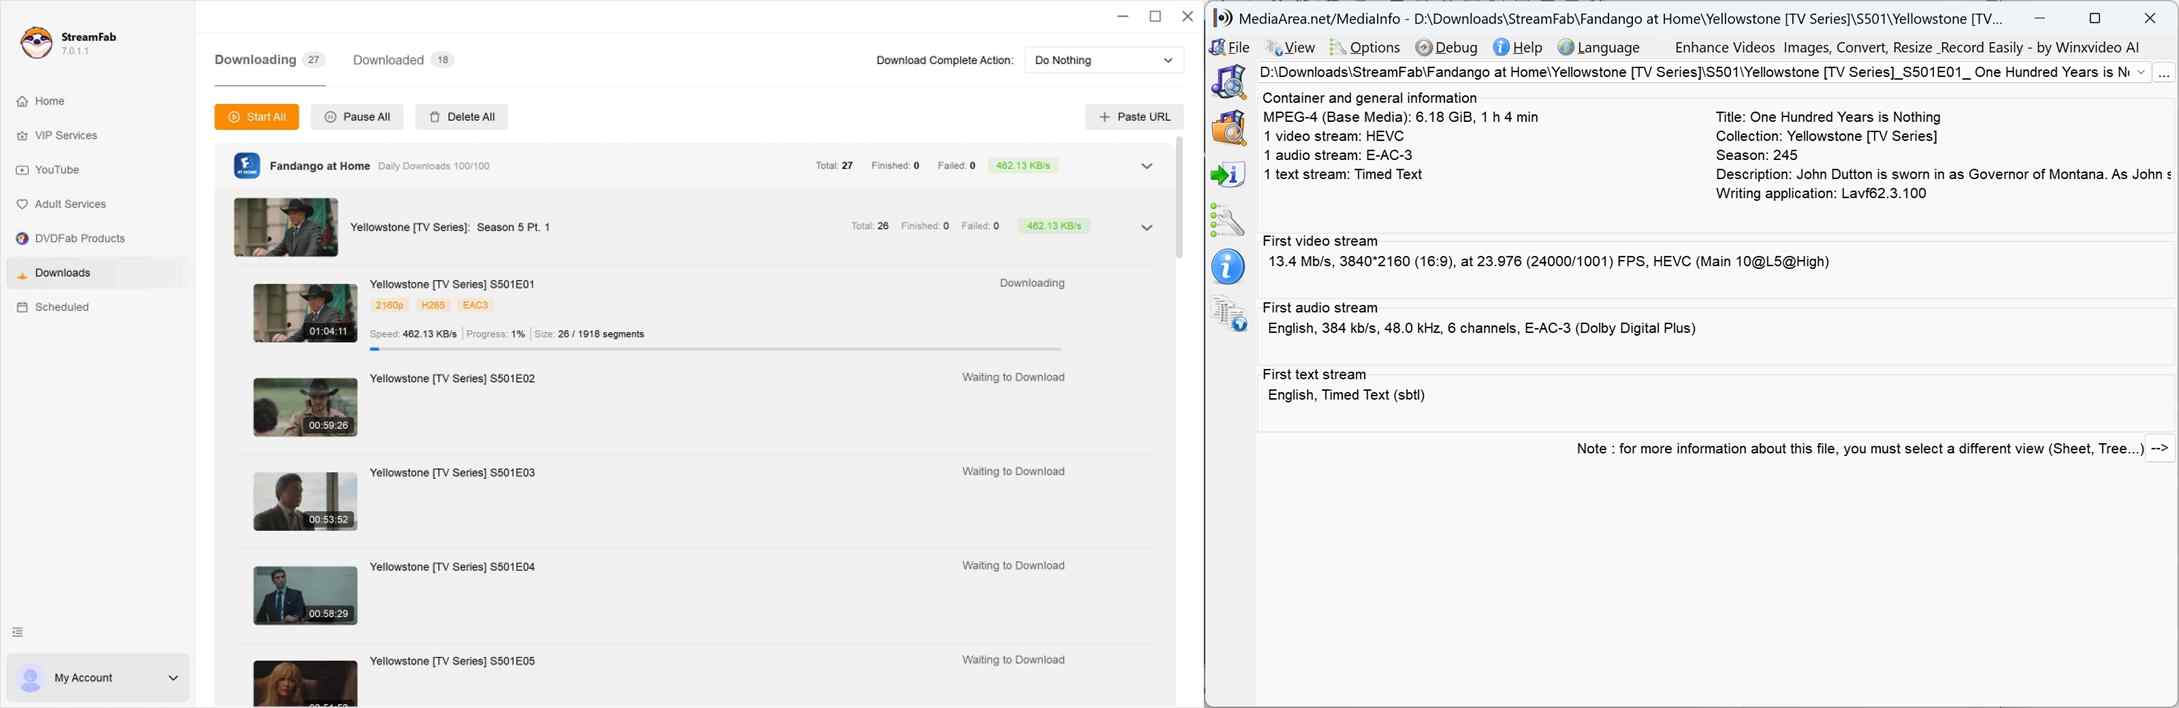Collapse the Fandango at Home group chevron
The image size is (2179, 708).
pos(1147,166)
